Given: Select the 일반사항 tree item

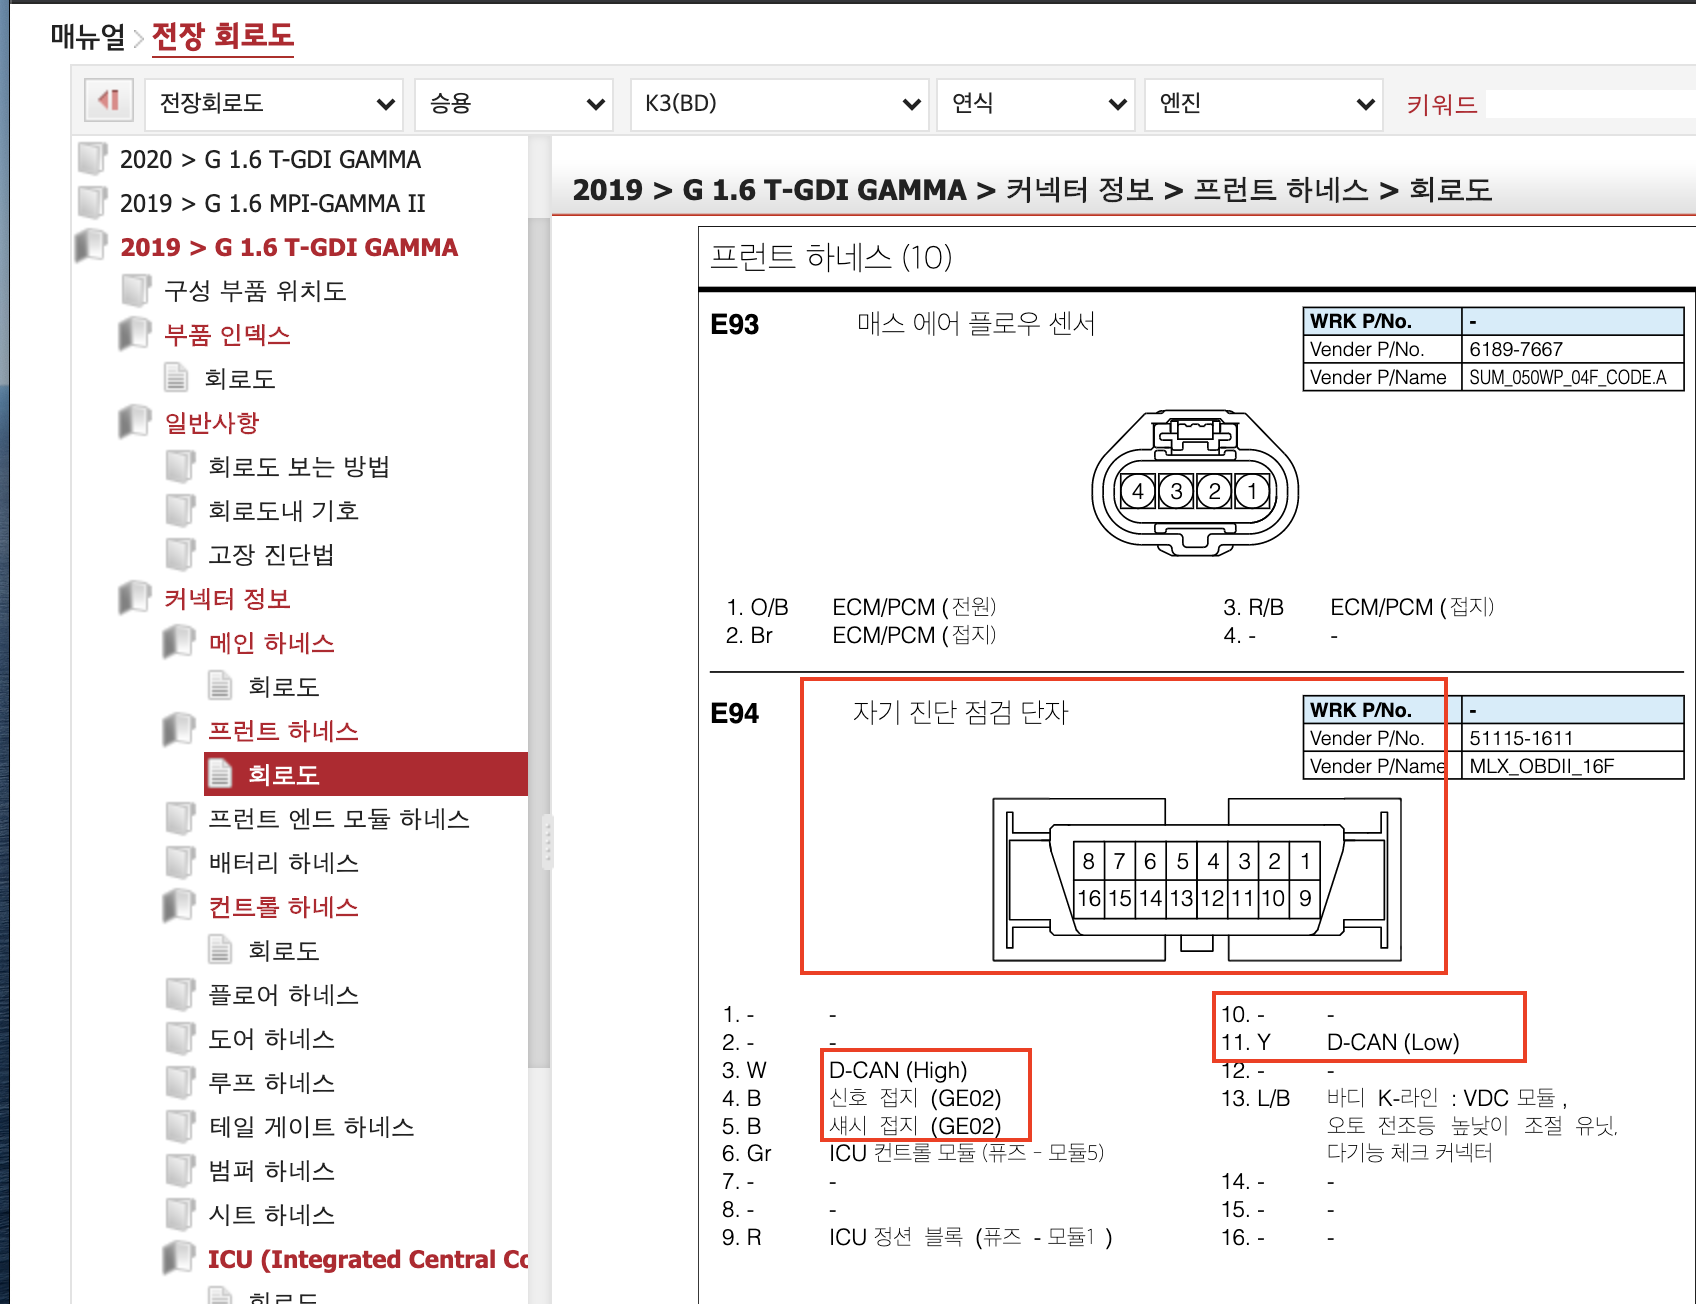Looking at the screenshot, I should tap(211, 423).
